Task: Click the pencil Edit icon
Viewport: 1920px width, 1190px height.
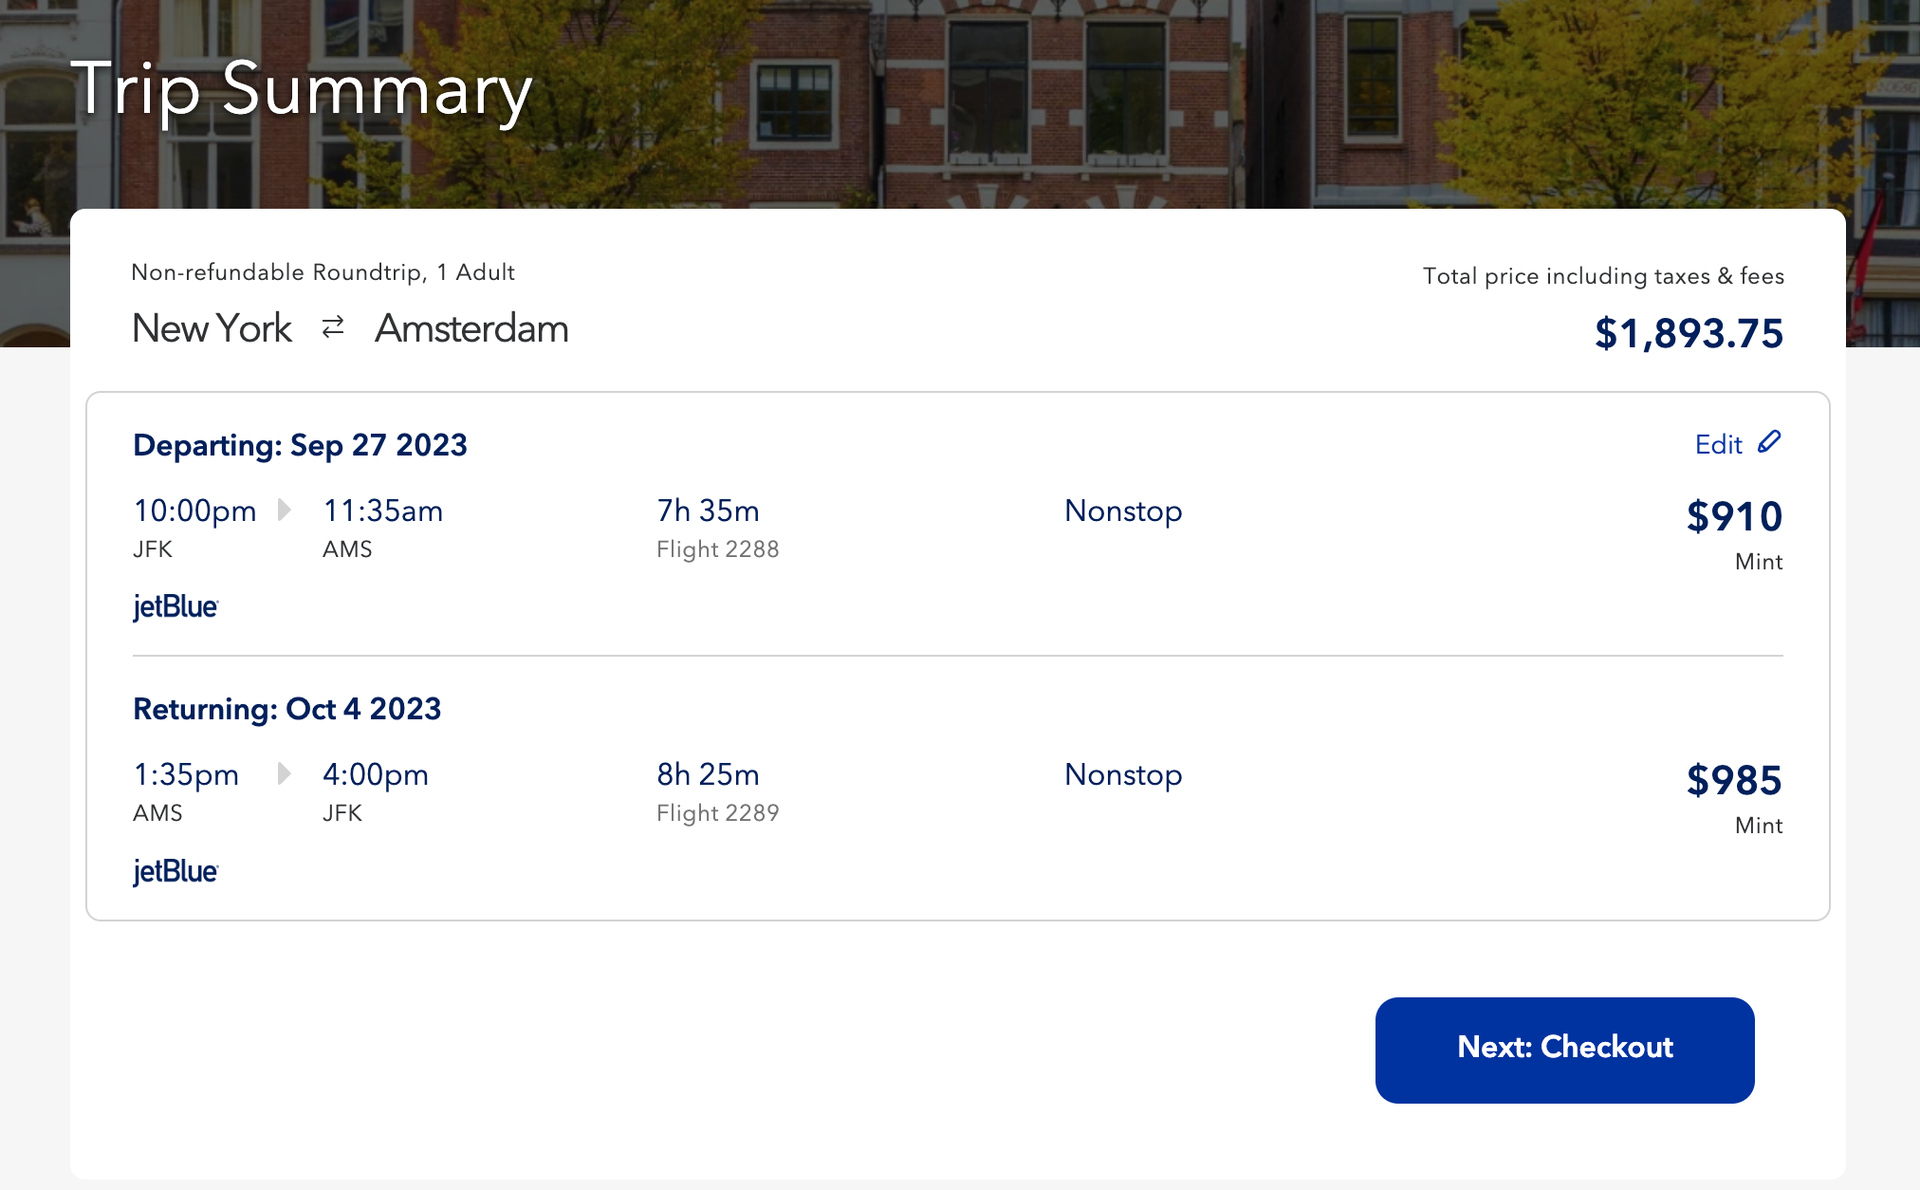Action: pyautogui.click(x=1769, y=442)
